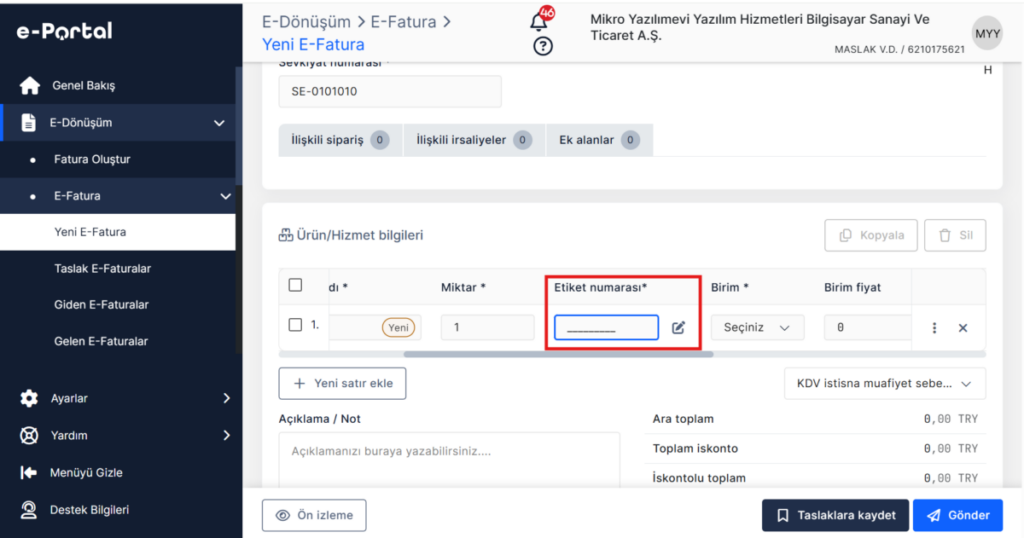Viewport: 1024px width, 538px height.
Task: Open the Etiket numarası edit pencil icon
Action: point(679,328)
